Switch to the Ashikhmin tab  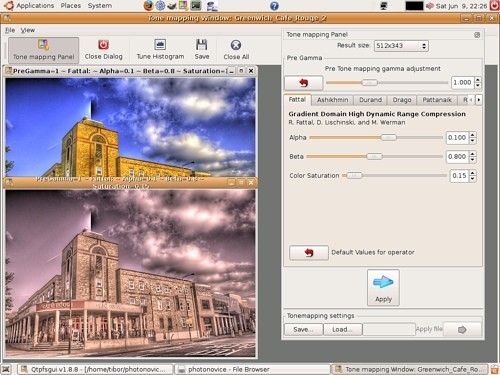pyautogui.click(x=332, y=100)
